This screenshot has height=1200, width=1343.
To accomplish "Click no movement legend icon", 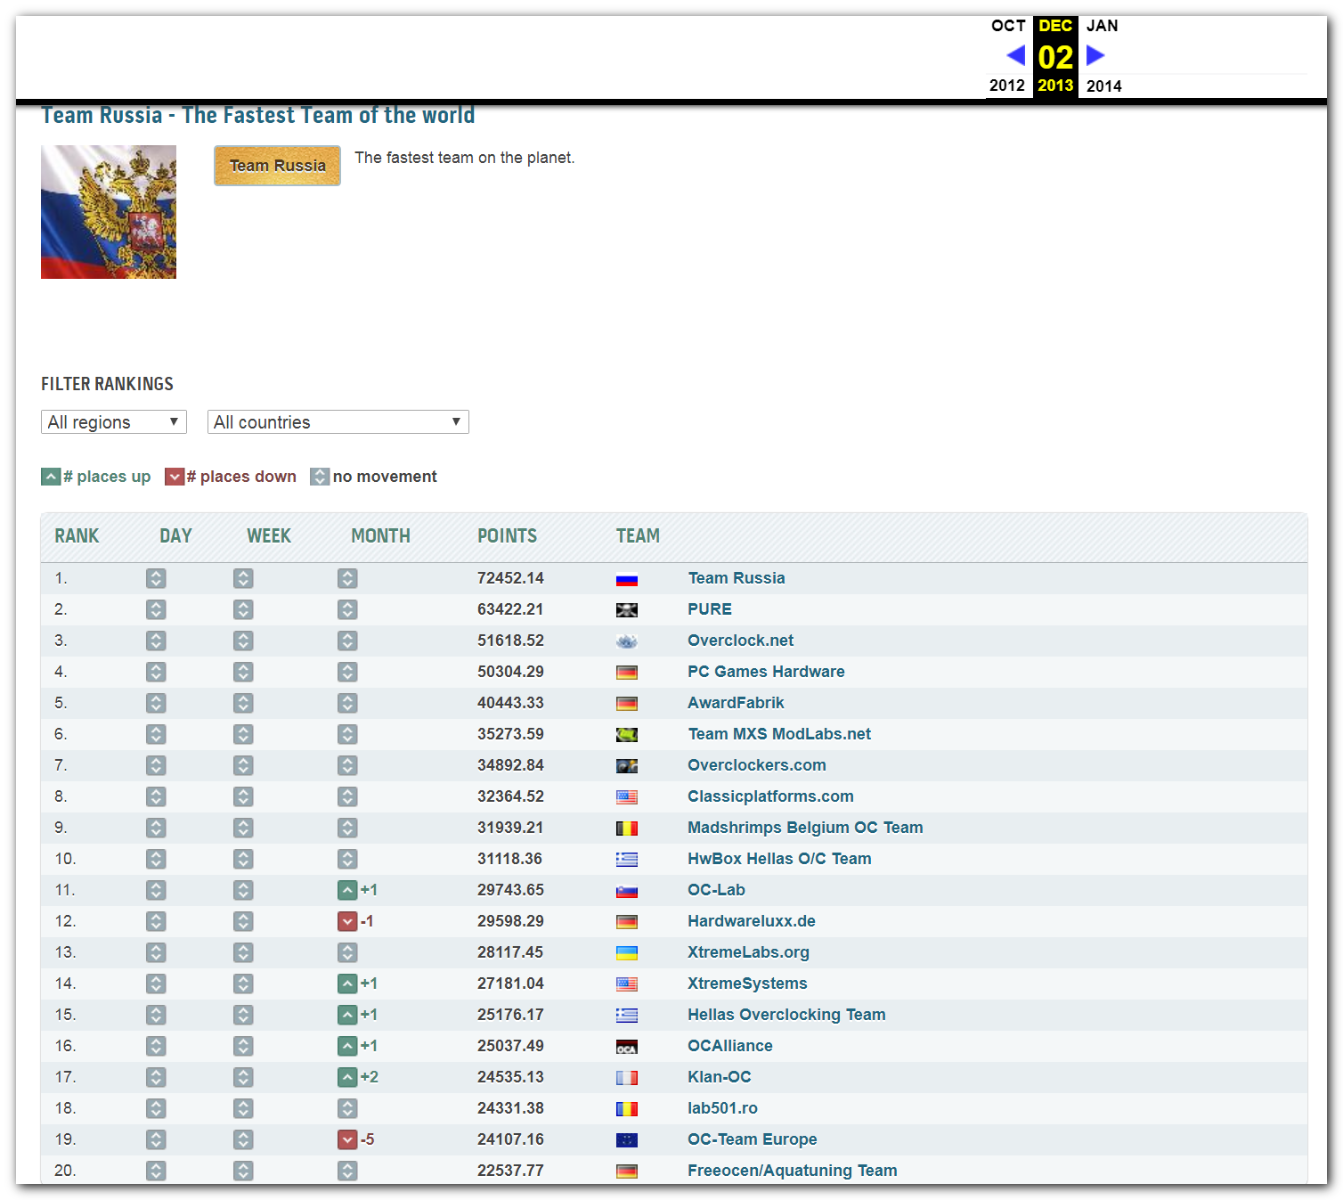I will click(320, 477).
